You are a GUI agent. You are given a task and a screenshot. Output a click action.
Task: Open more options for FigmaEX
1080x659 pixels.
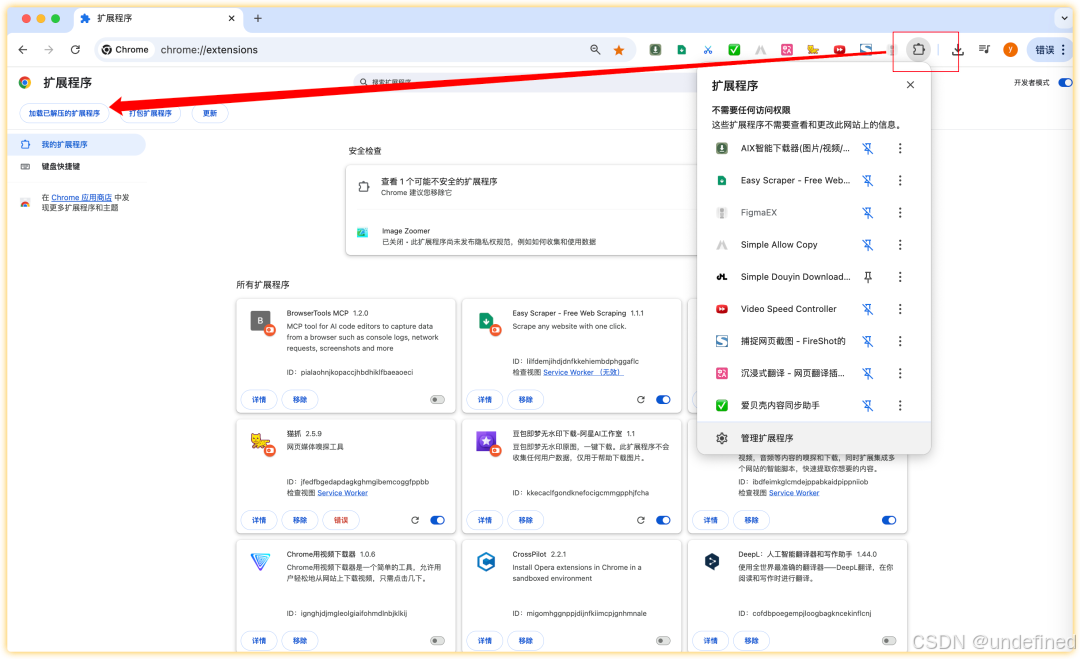pos(900,213)
